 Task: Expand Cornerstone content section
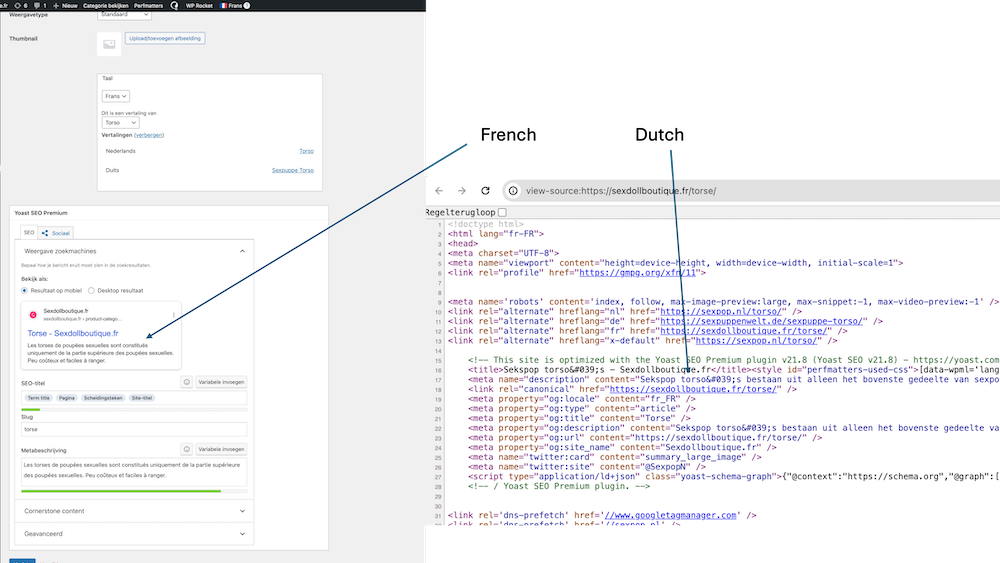click(x=134, y=511)
